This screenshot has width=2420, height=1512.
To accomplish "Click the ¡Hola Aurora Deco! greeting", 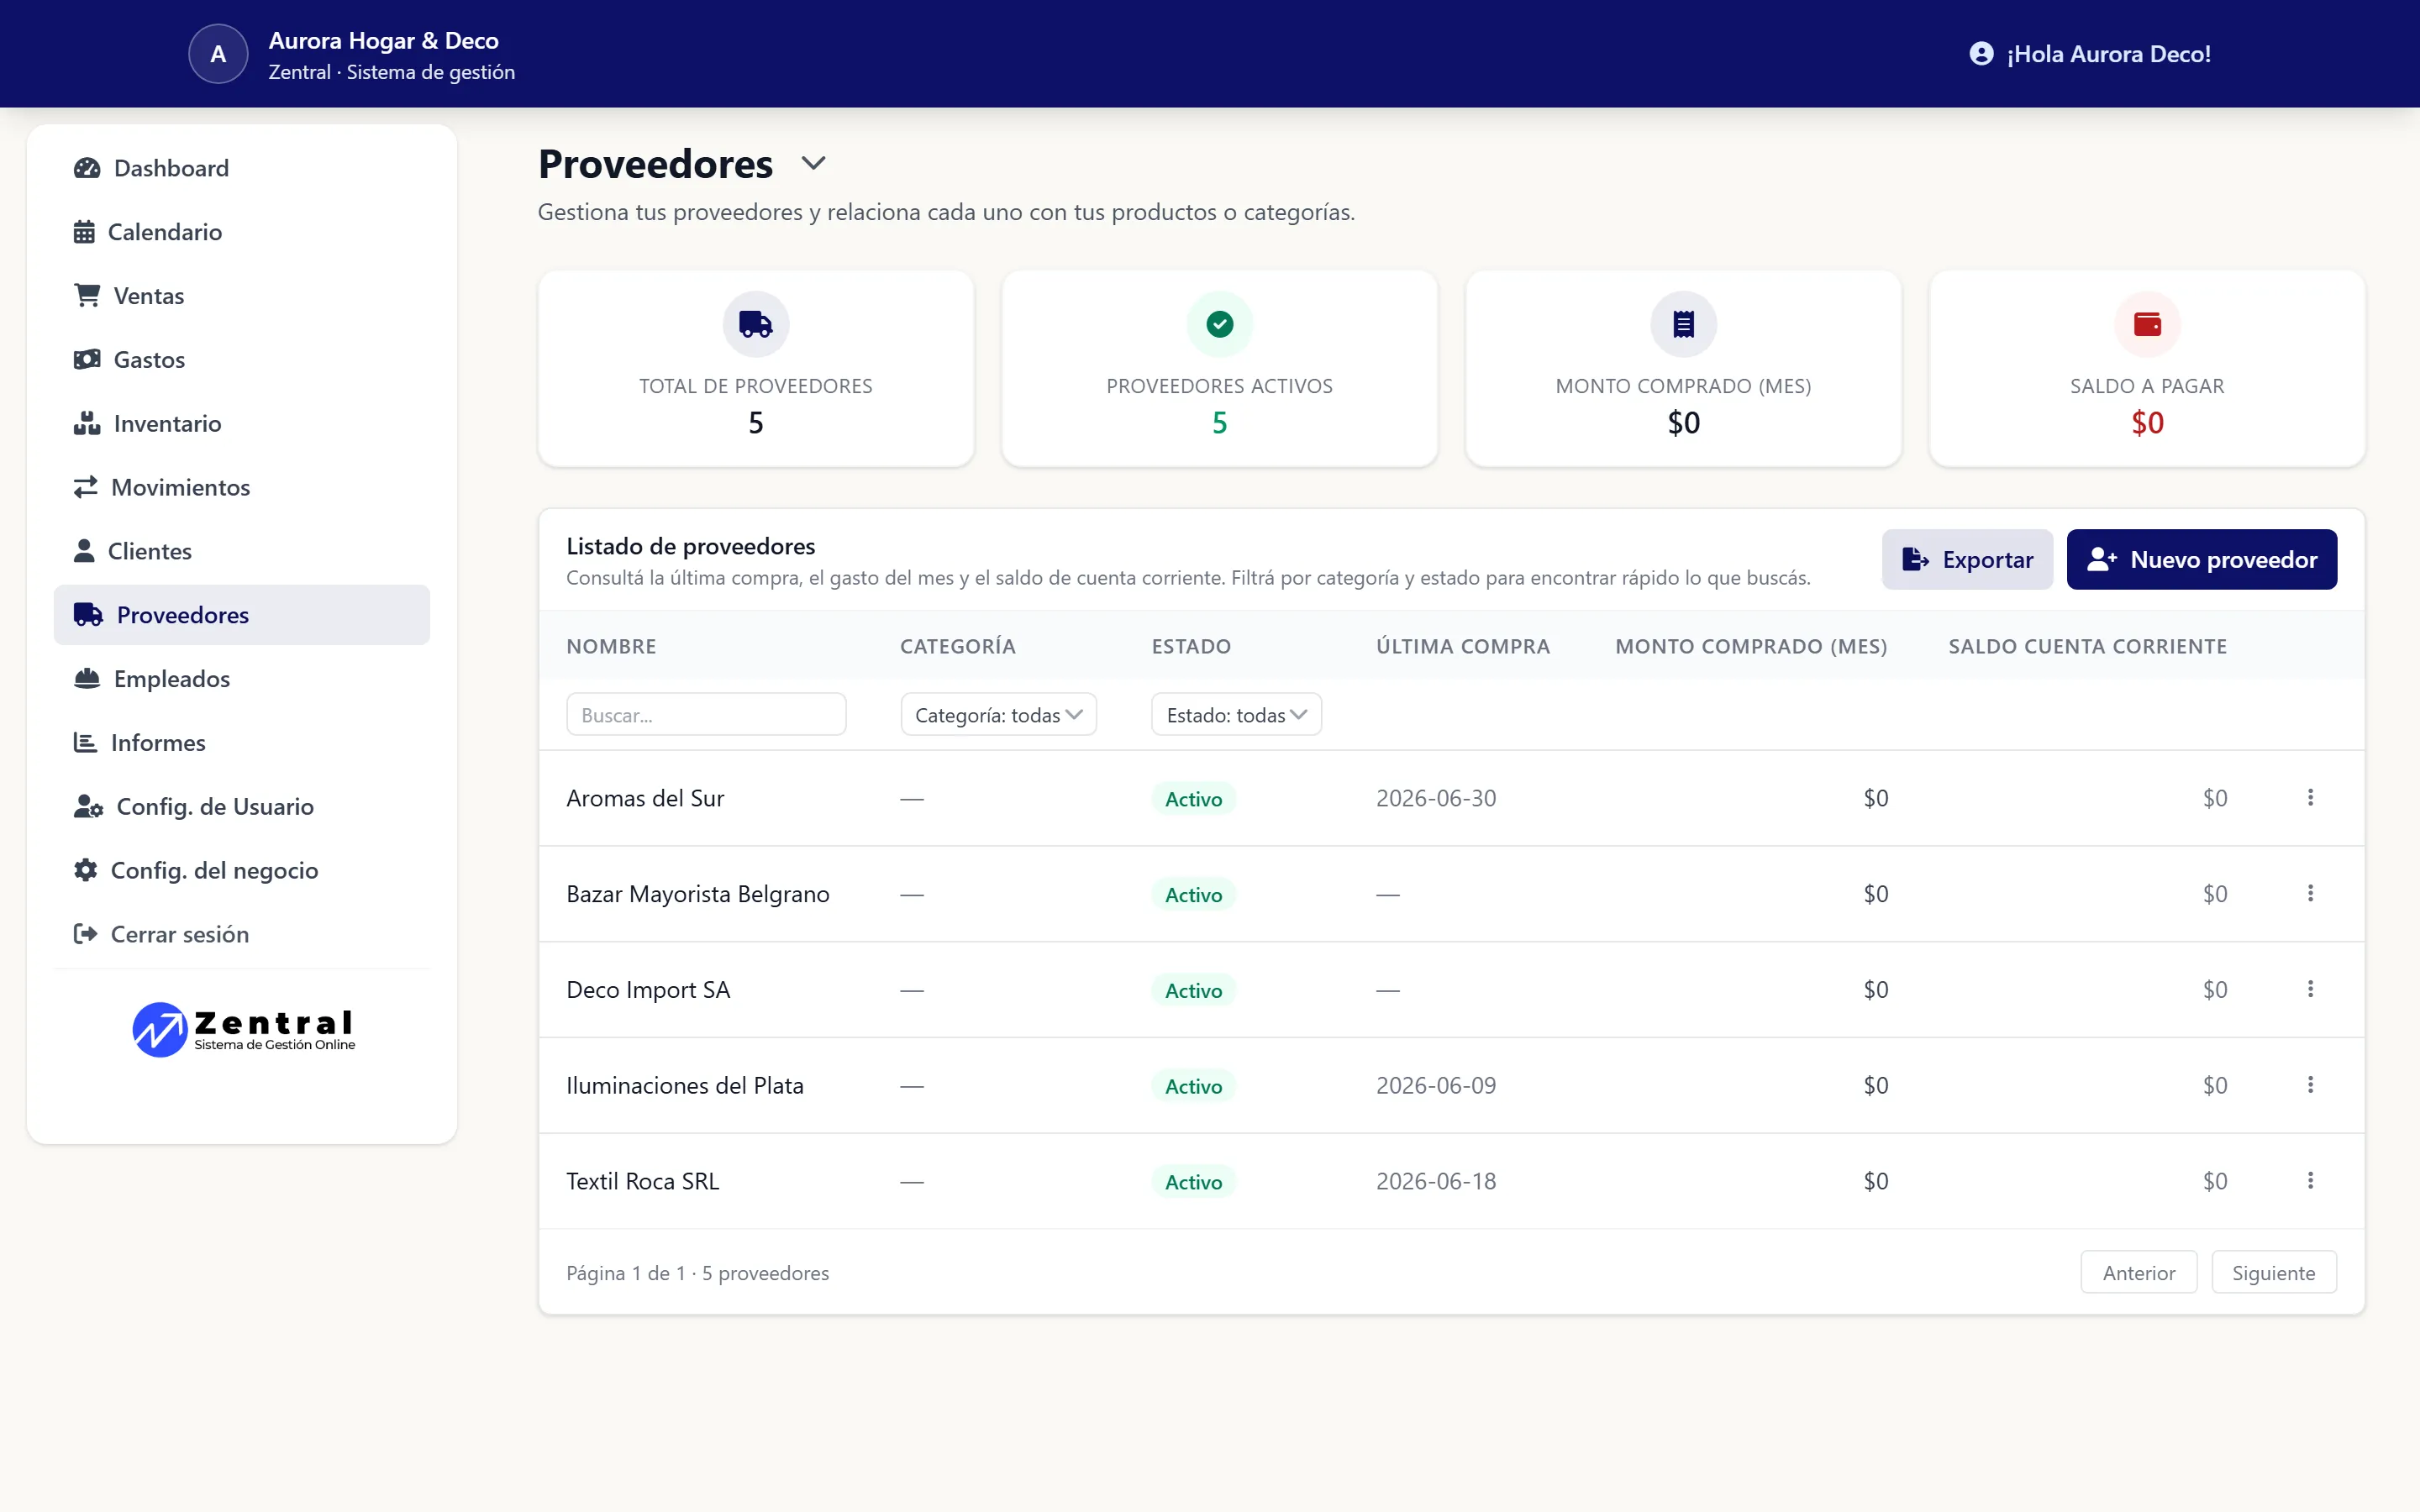I will (2108, 54).
